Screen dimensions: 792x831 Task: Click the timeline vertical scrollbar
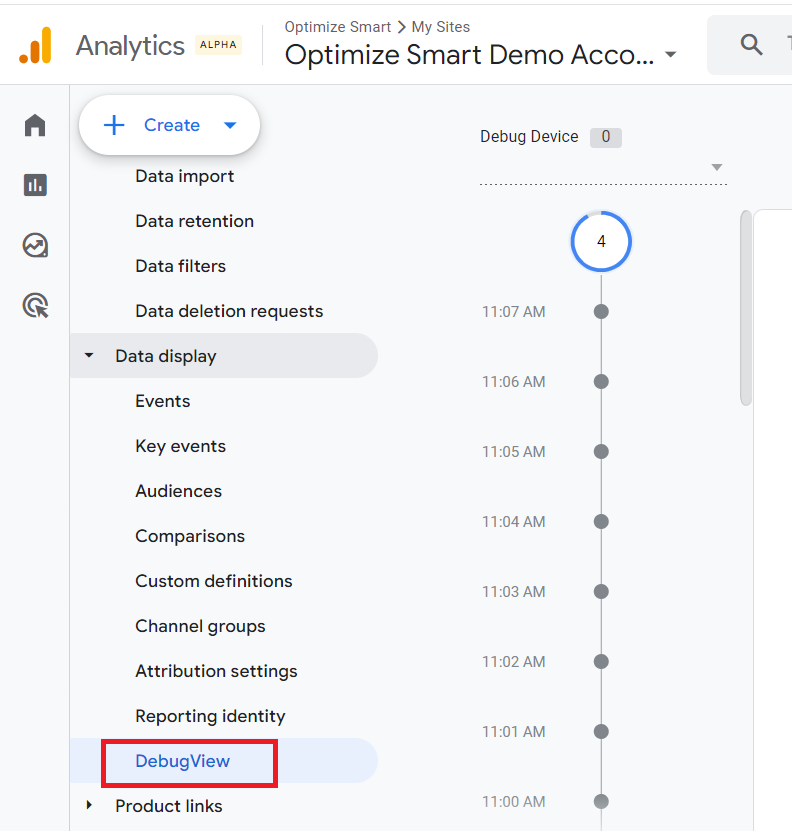click(x=746, y=308)
